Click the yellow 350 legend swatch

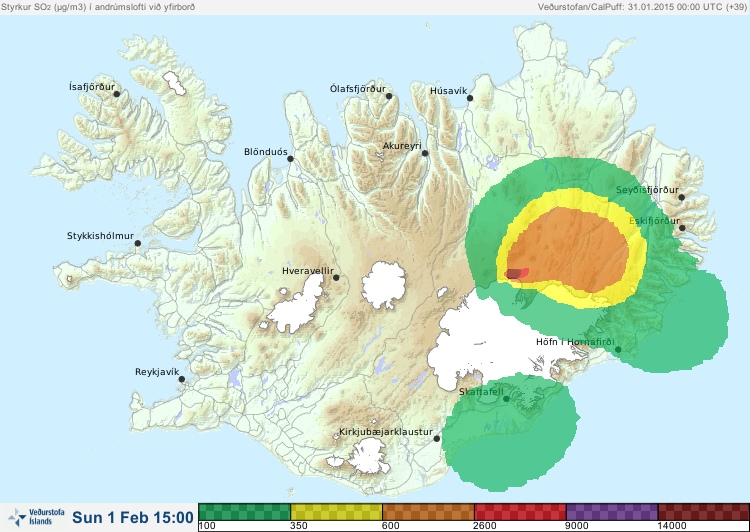tap(336, 512)
